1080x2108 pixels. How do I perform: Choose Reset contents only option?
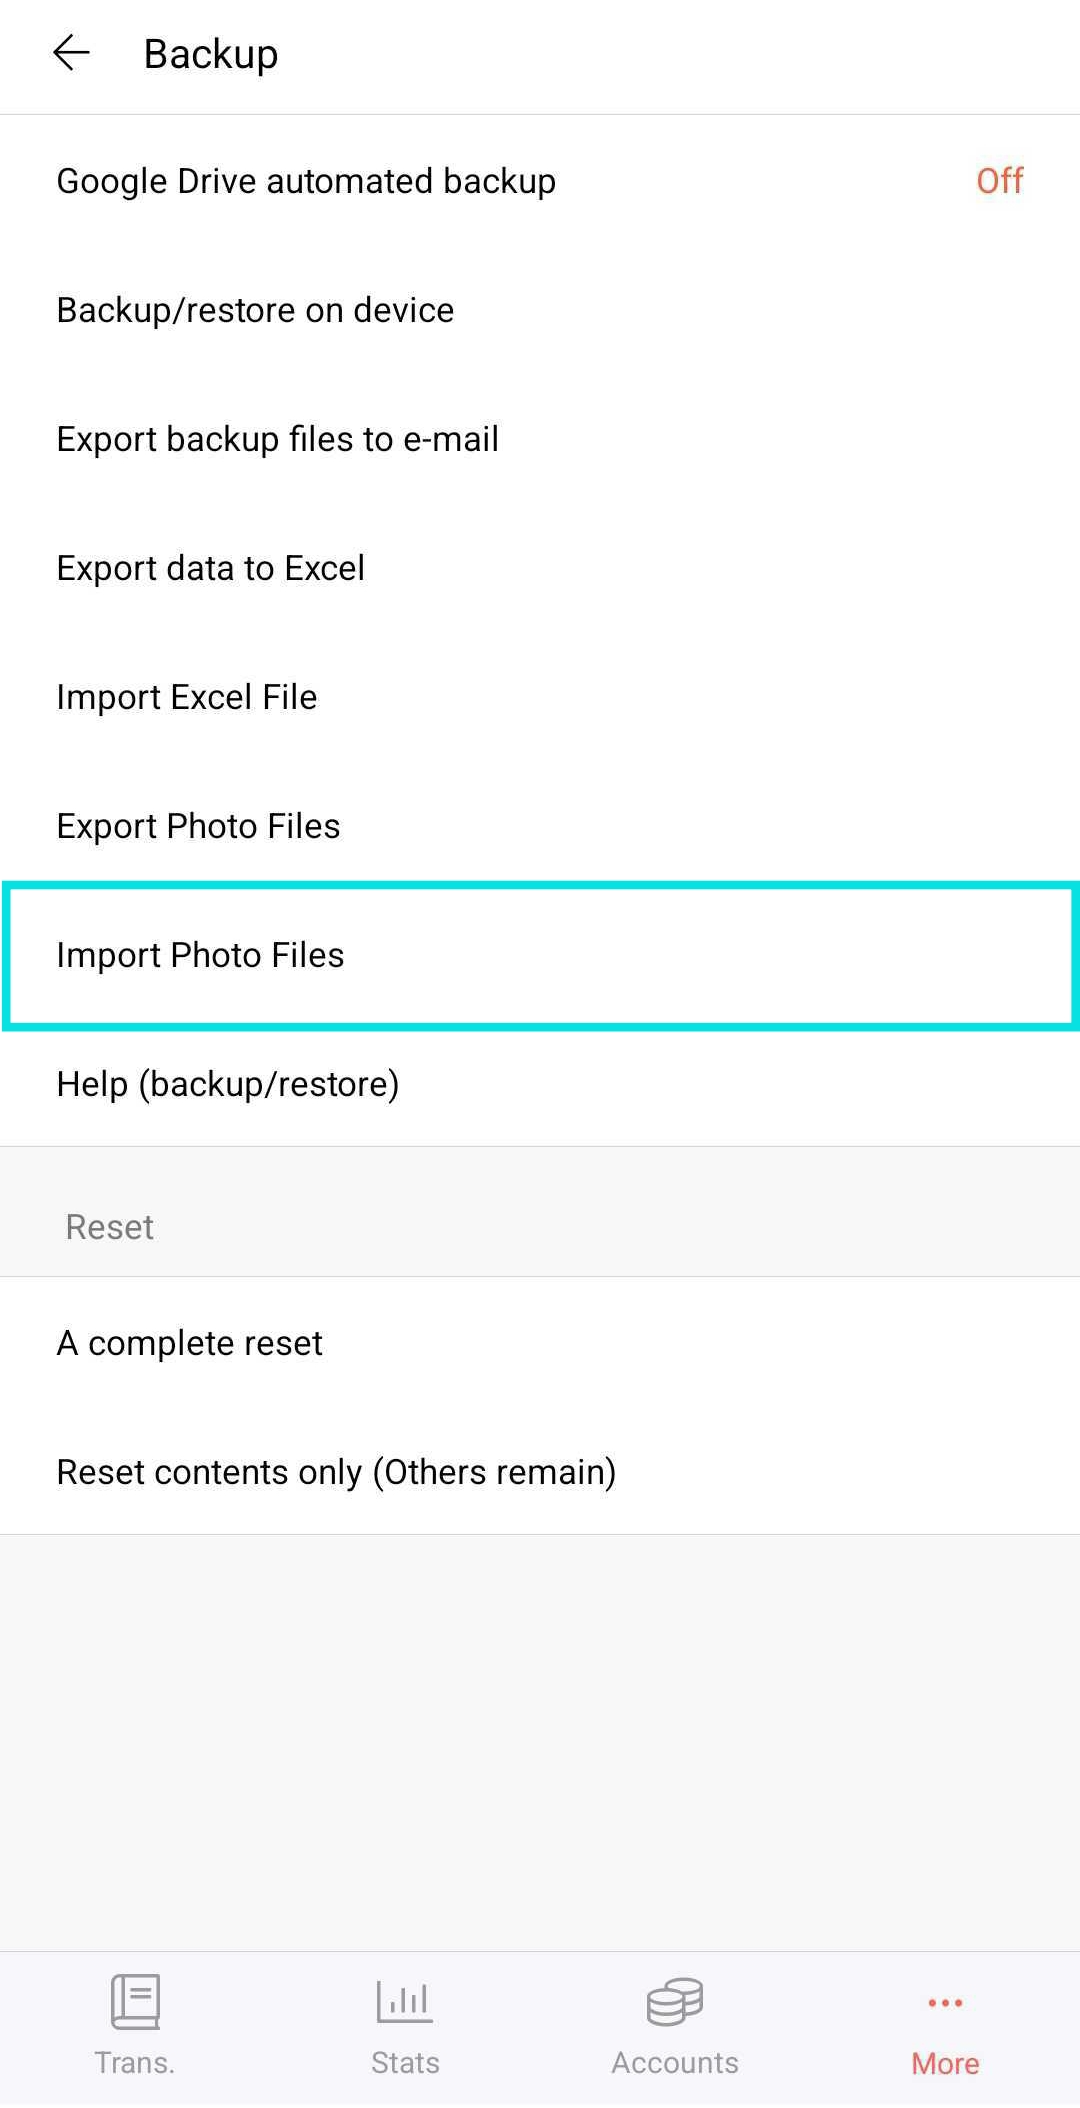[540, 1472]
